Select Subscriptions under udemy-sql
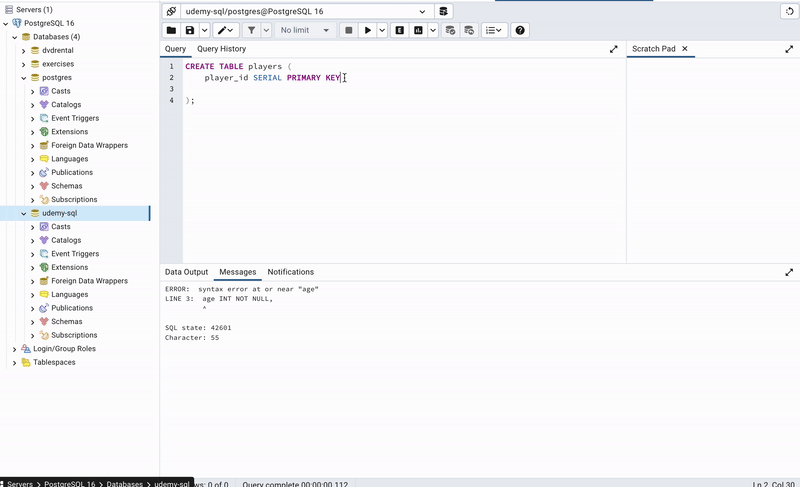This screenshot has width=800, height=487. [74, 335]
